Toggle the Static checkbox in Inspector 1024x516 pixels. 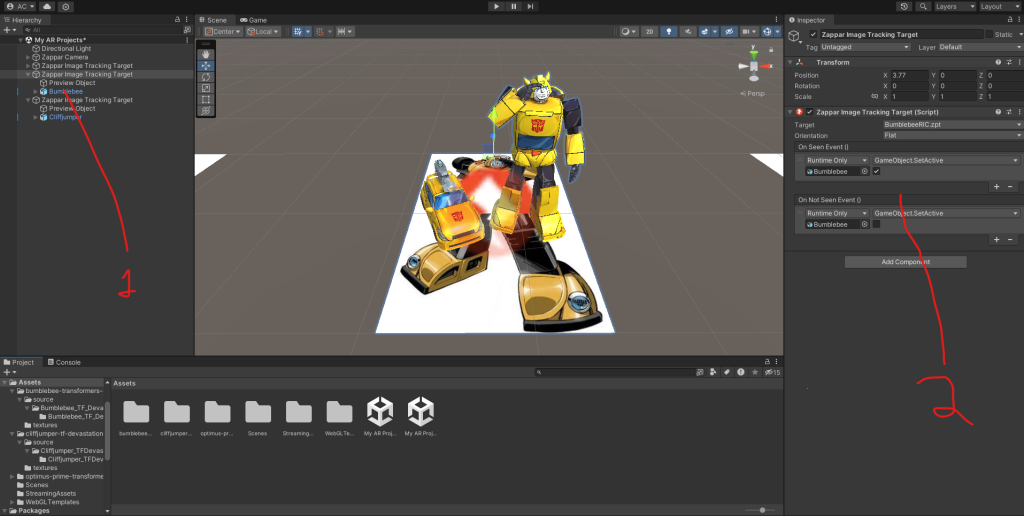(x=990, y=34)
